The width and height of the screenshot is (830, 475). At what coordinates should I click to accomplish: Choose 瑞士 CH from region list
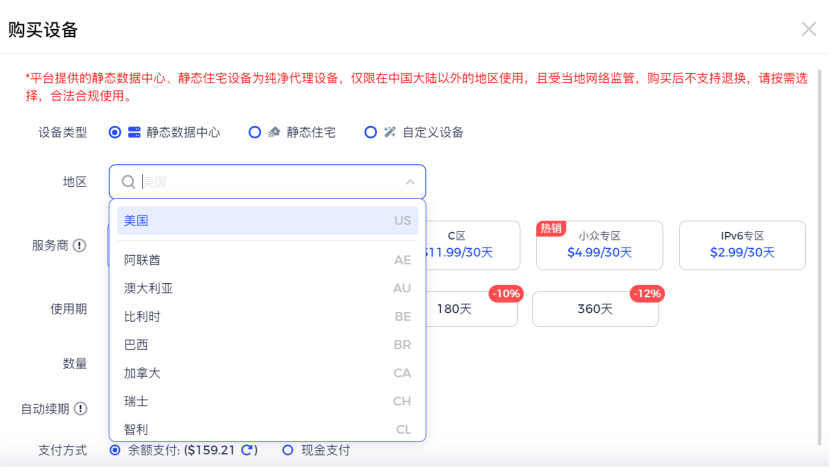click(267, 401)
